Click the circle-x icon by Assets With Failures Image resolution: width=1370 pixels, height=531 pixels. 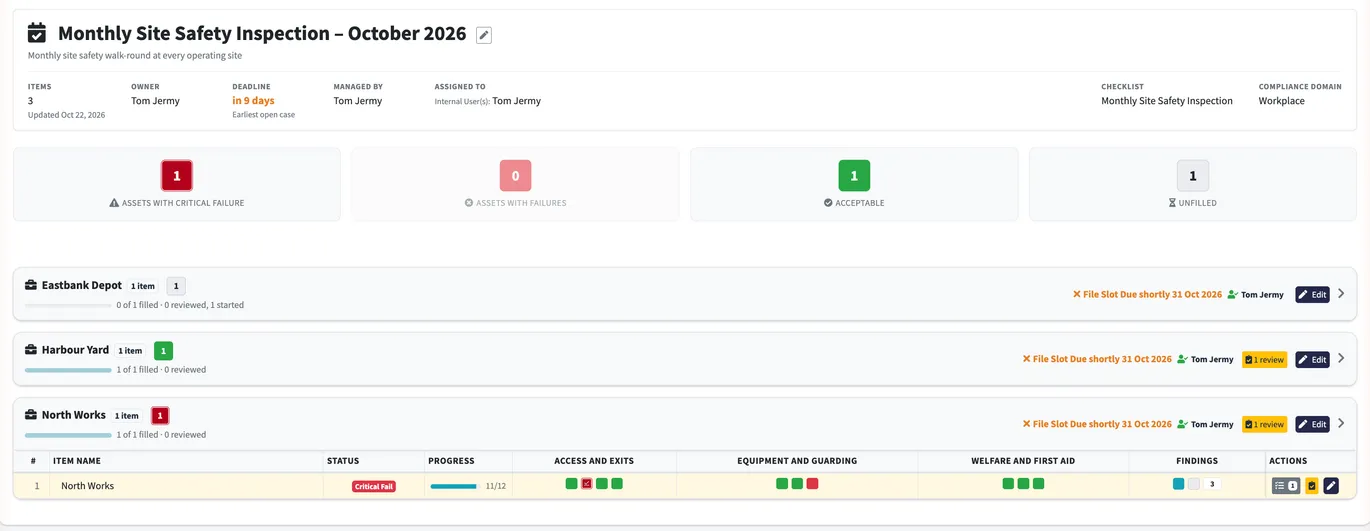(x=469, y=203)
